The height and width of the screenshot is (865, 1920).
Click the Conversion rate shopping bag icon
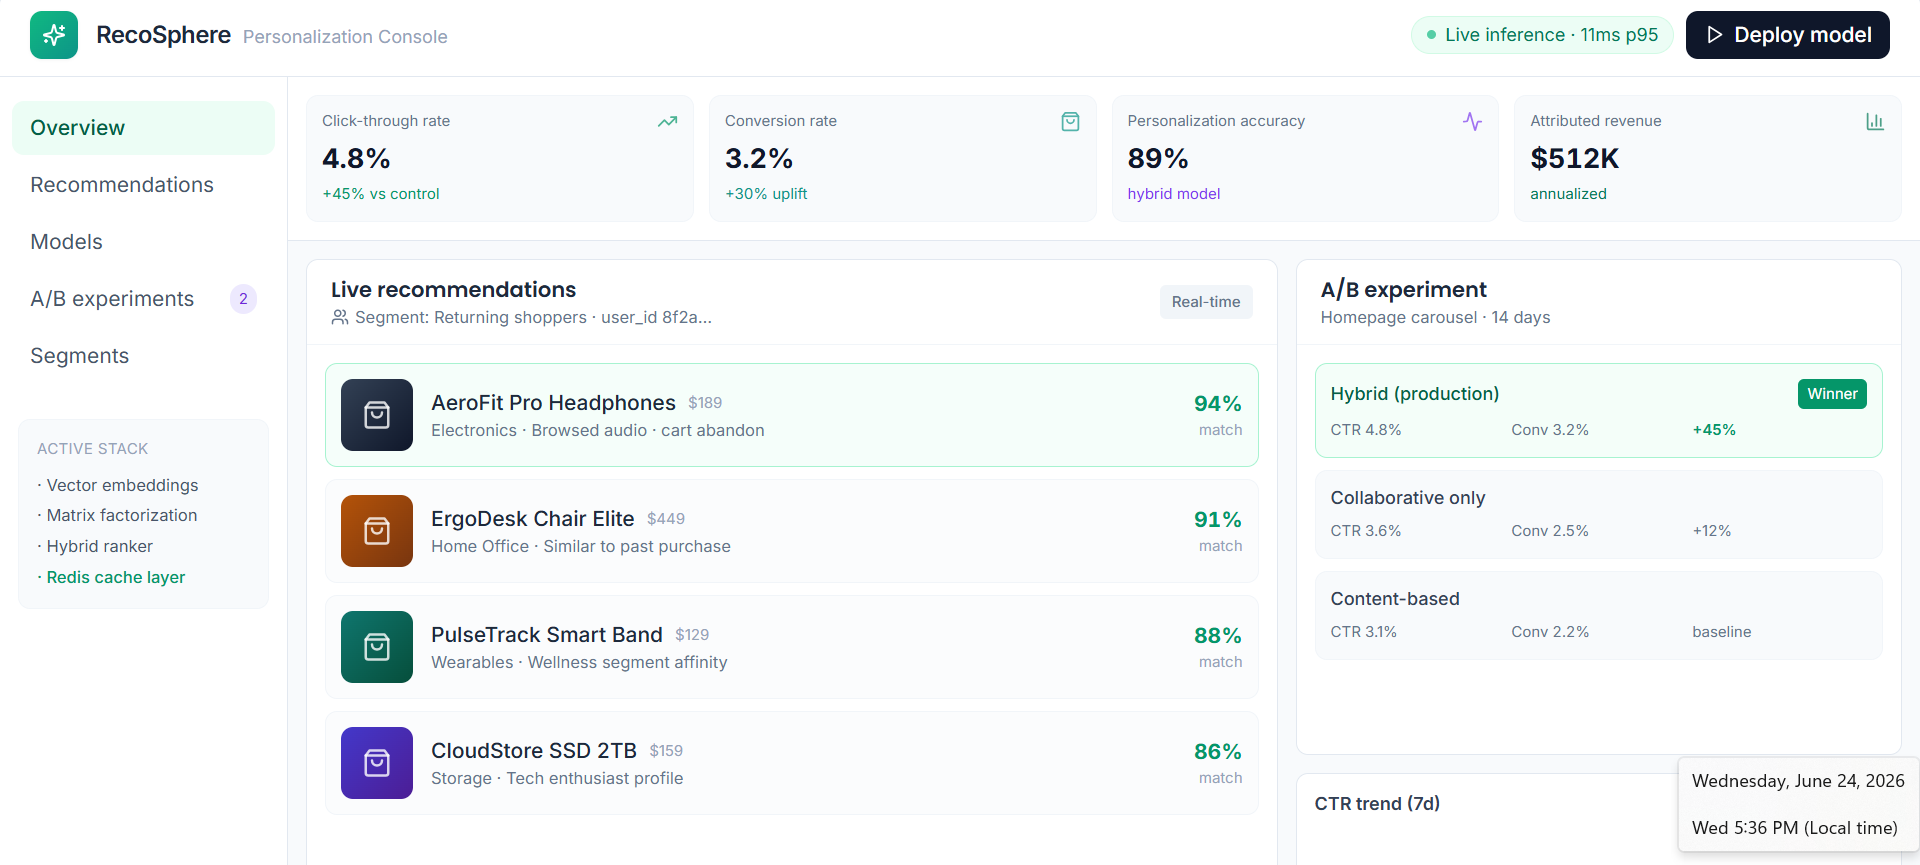click(1070, 122)
